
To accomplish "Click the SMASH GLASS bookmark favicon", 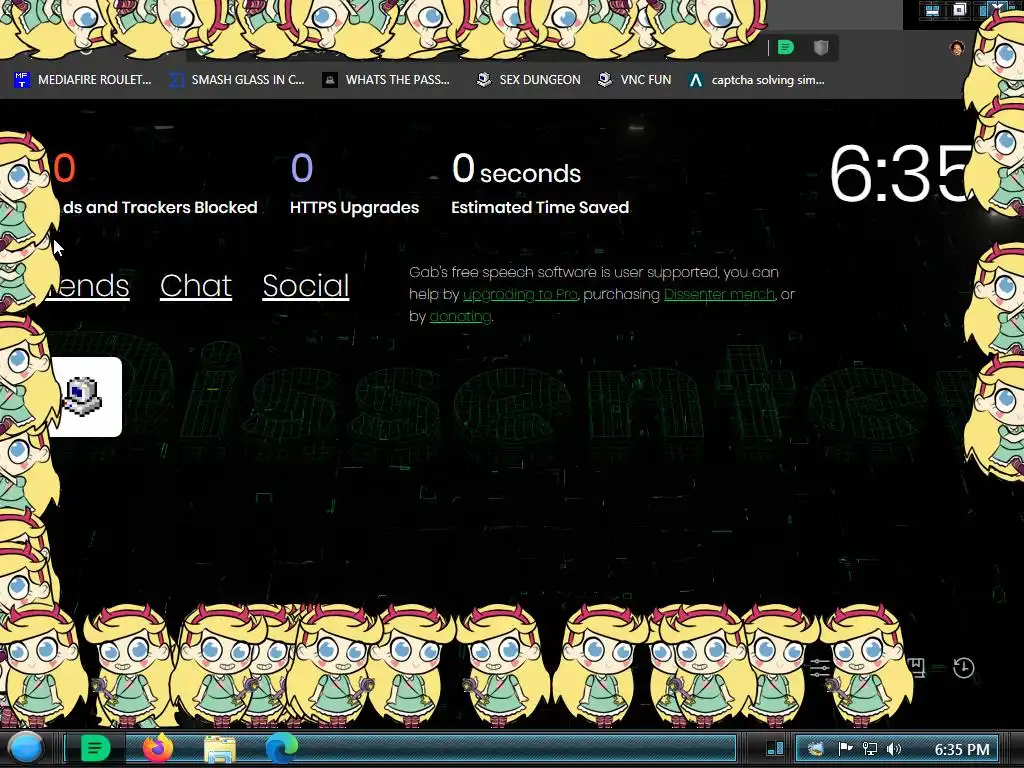I will tap(176, 80).
